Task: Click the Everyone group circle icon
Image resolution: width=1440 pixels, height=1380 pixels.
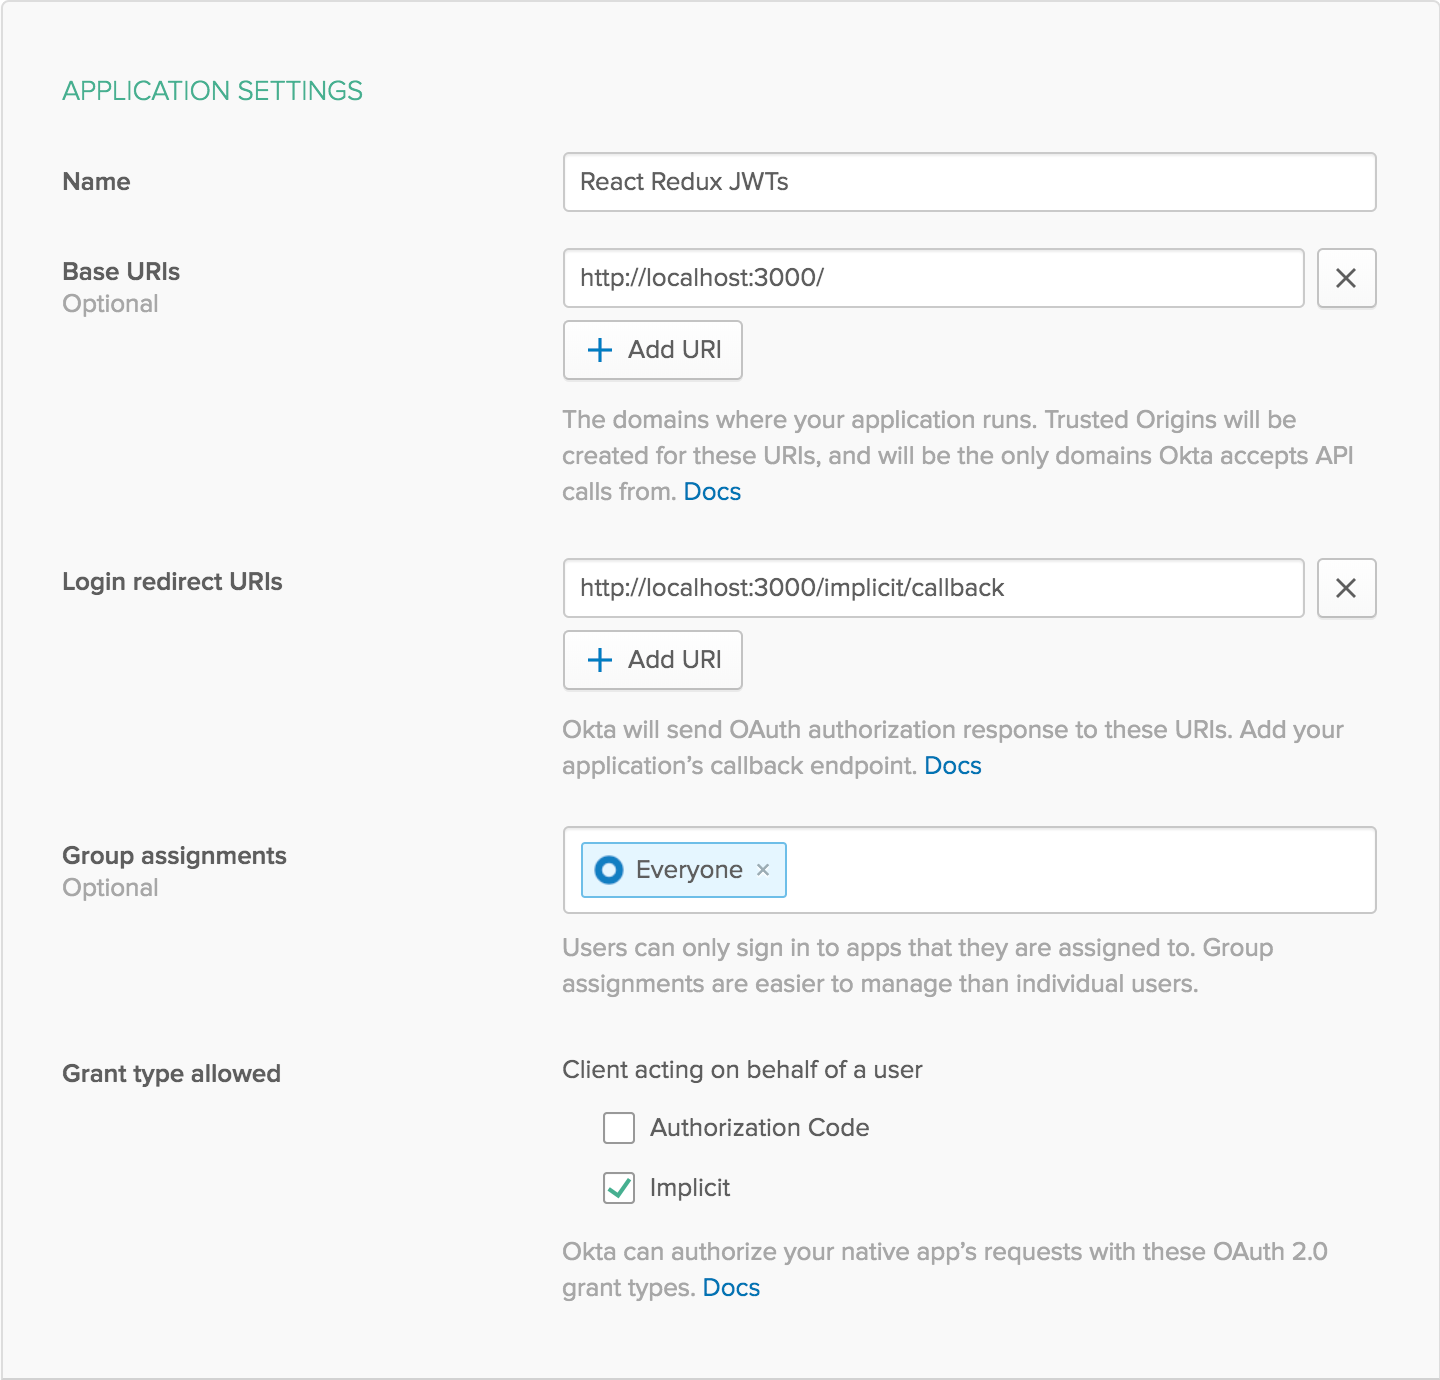Action: point(609,870)
